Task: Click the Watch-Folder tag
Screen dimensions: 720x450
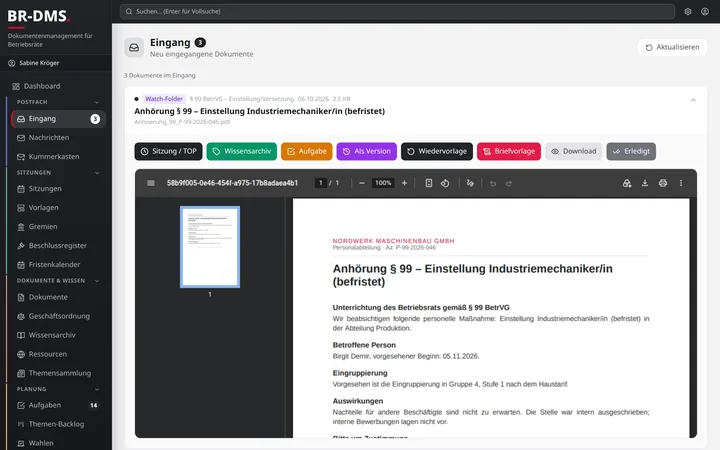Action: click(x=164, y=99)
